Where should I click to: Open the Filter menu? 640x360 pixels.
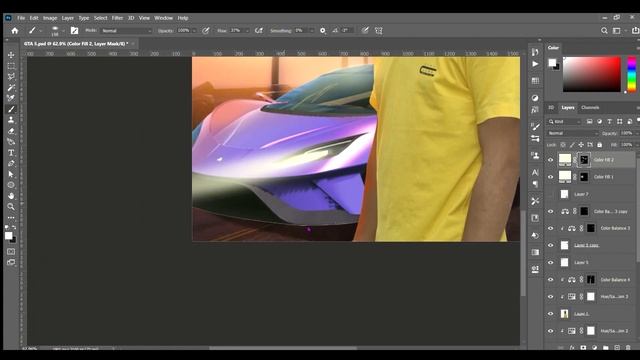click(117, 18)
